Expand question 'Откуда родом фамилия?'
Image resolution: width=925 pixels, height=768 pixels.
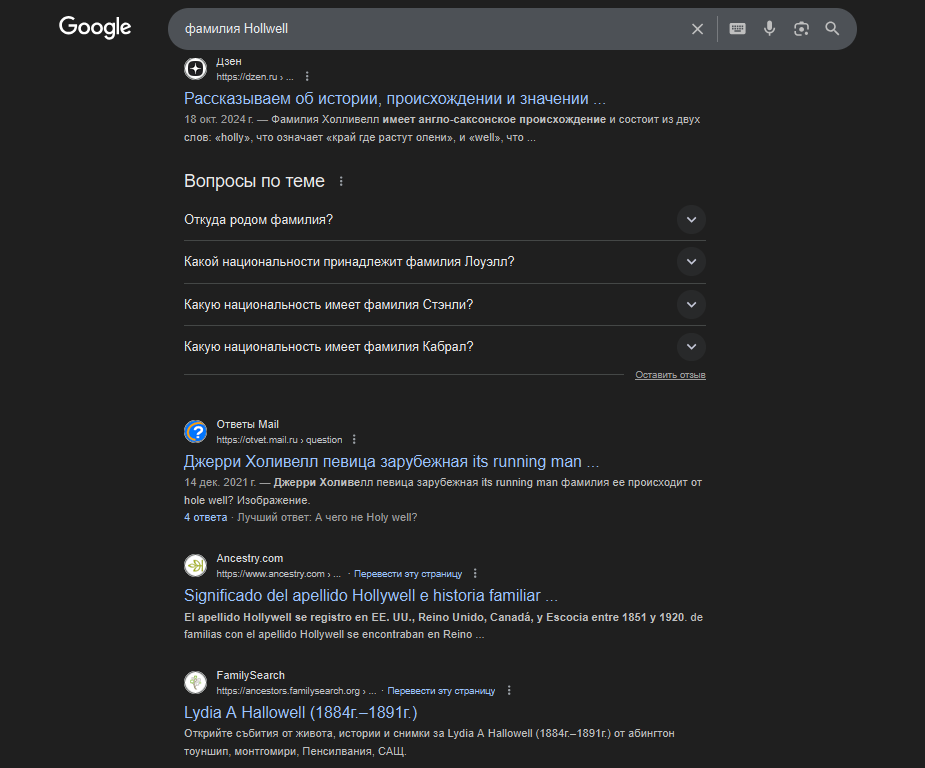[691, 220]
